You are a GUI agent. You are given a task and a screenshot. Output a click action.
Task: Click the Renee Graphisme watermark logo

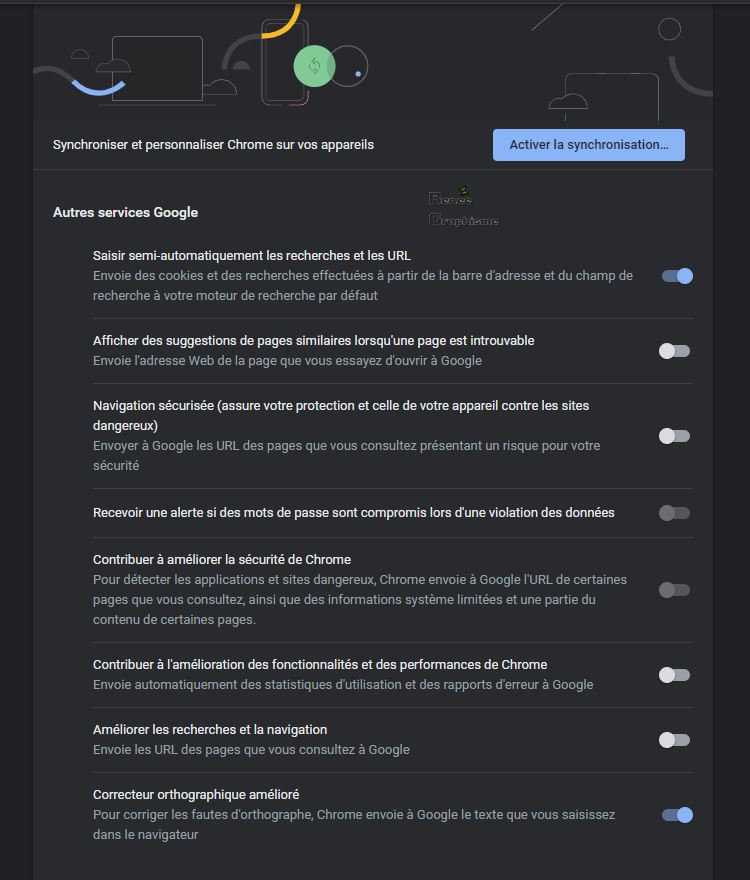pyautogui.click(x=463, y=208)
